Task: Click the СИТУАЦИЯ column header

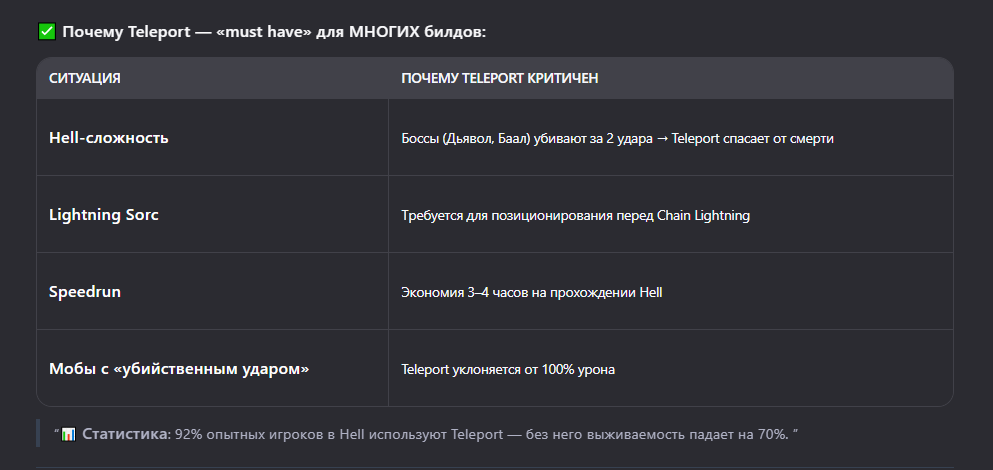Action: (x=85, y=78)
